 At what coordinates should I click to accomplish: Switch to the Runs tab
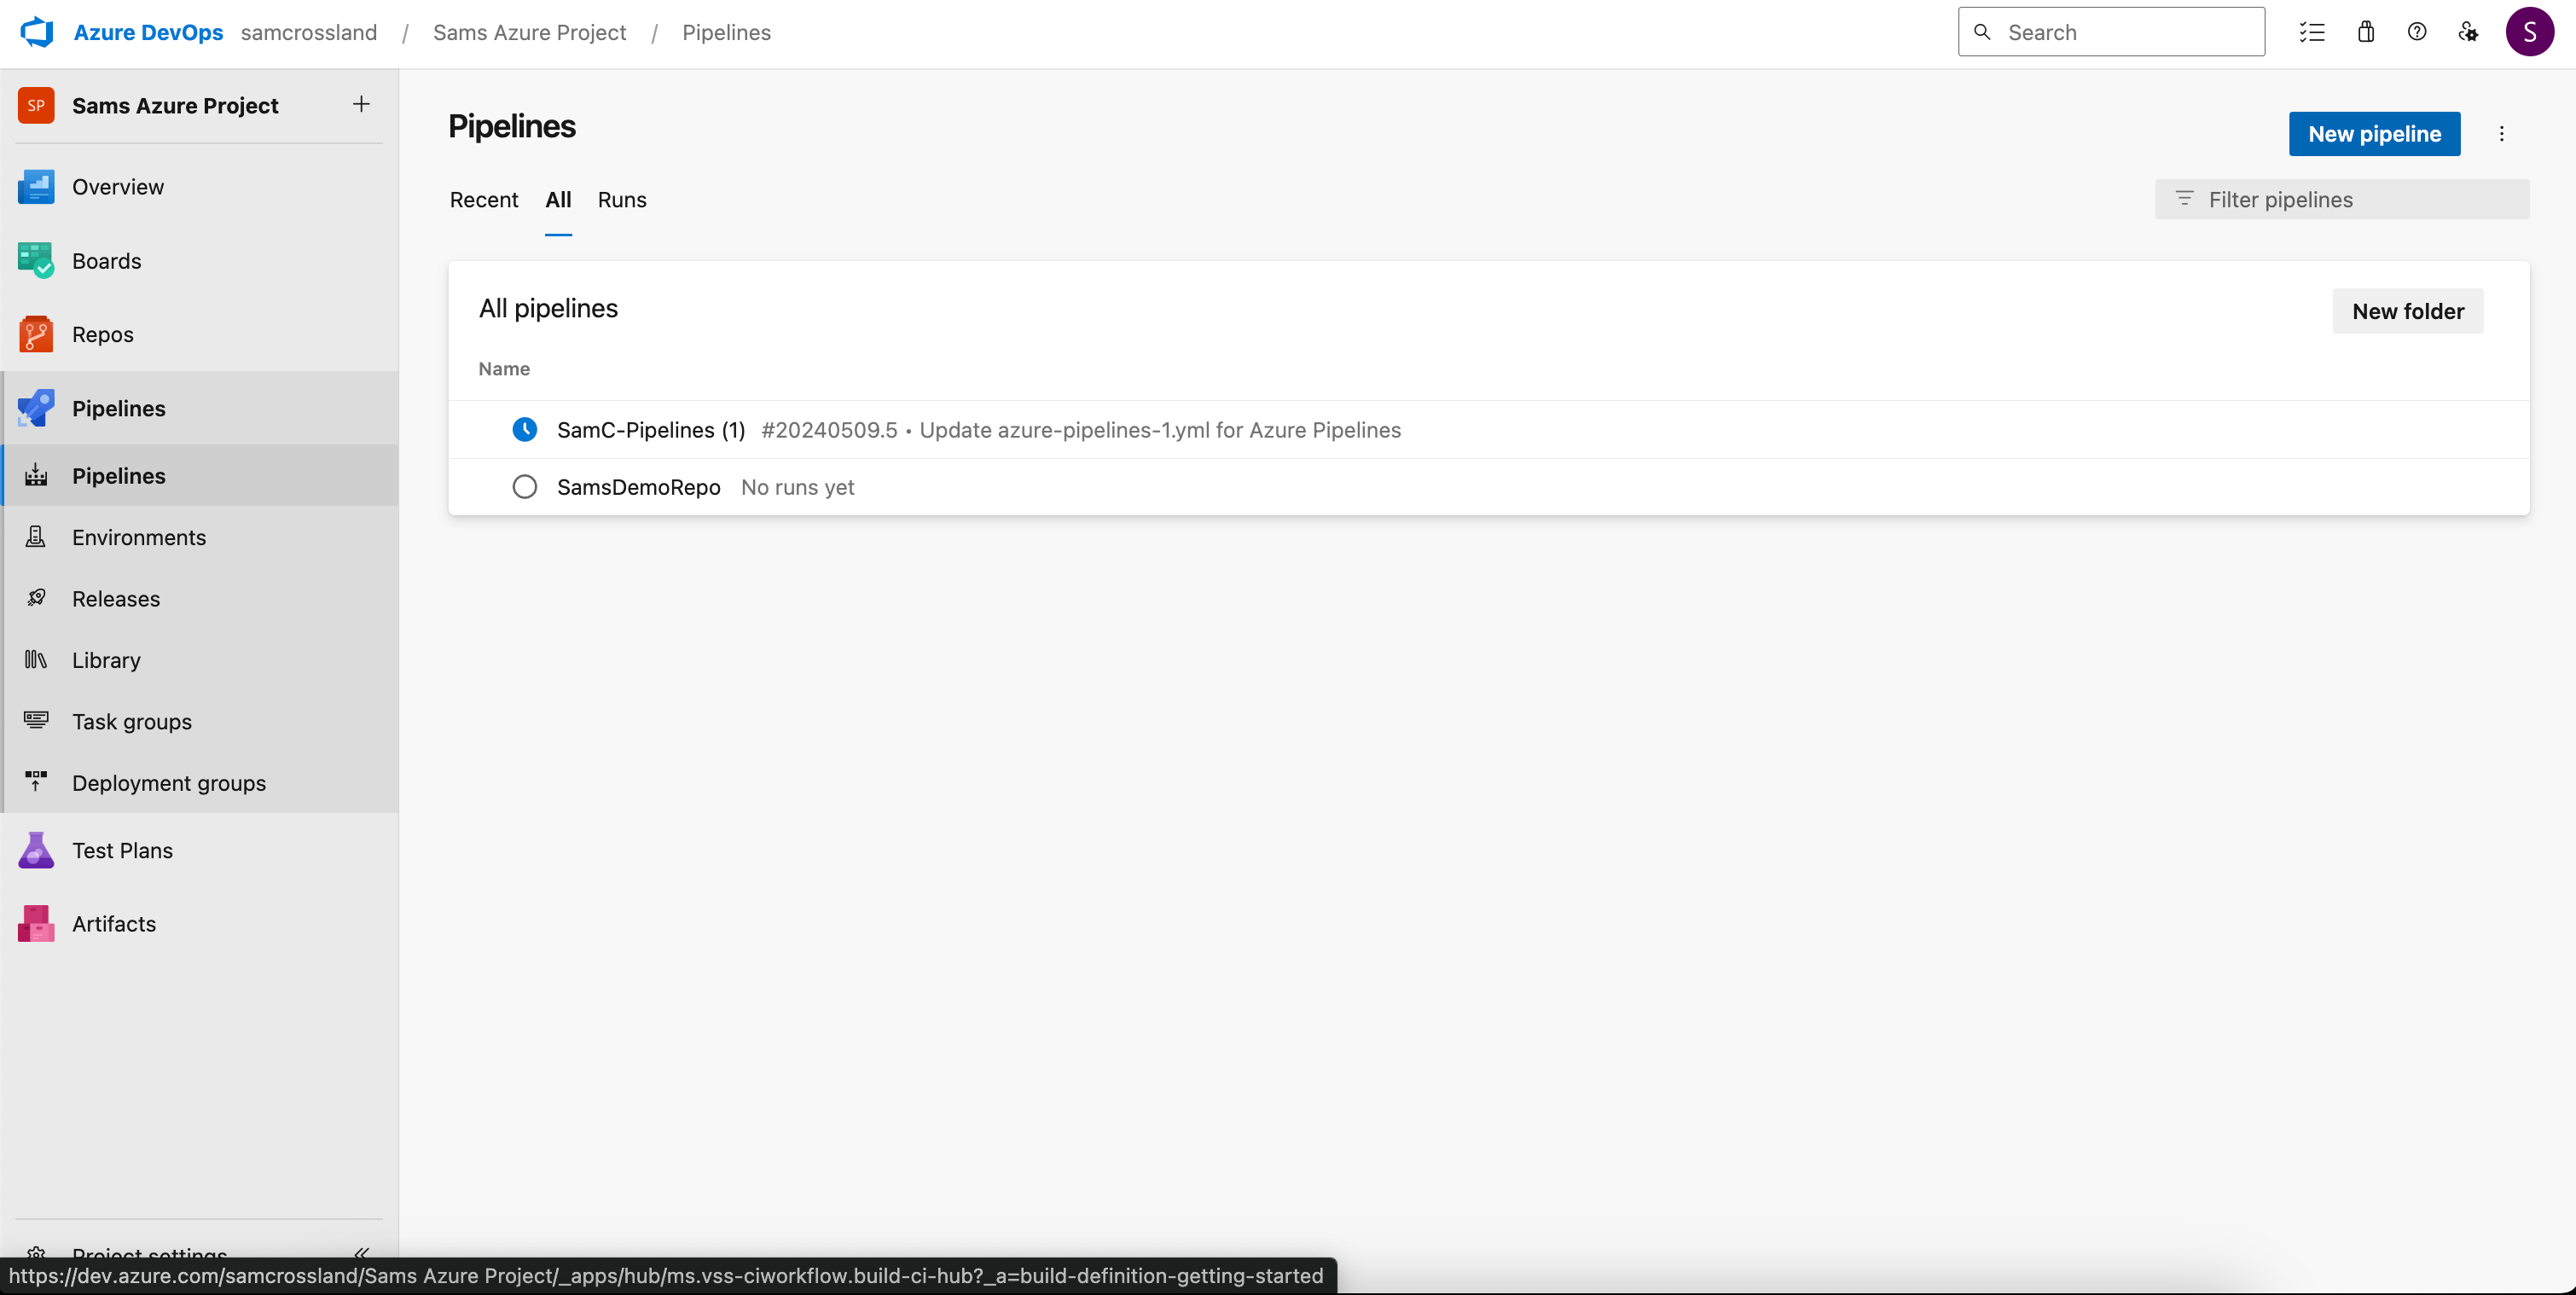pyautogui.click(x=622, y=199)
